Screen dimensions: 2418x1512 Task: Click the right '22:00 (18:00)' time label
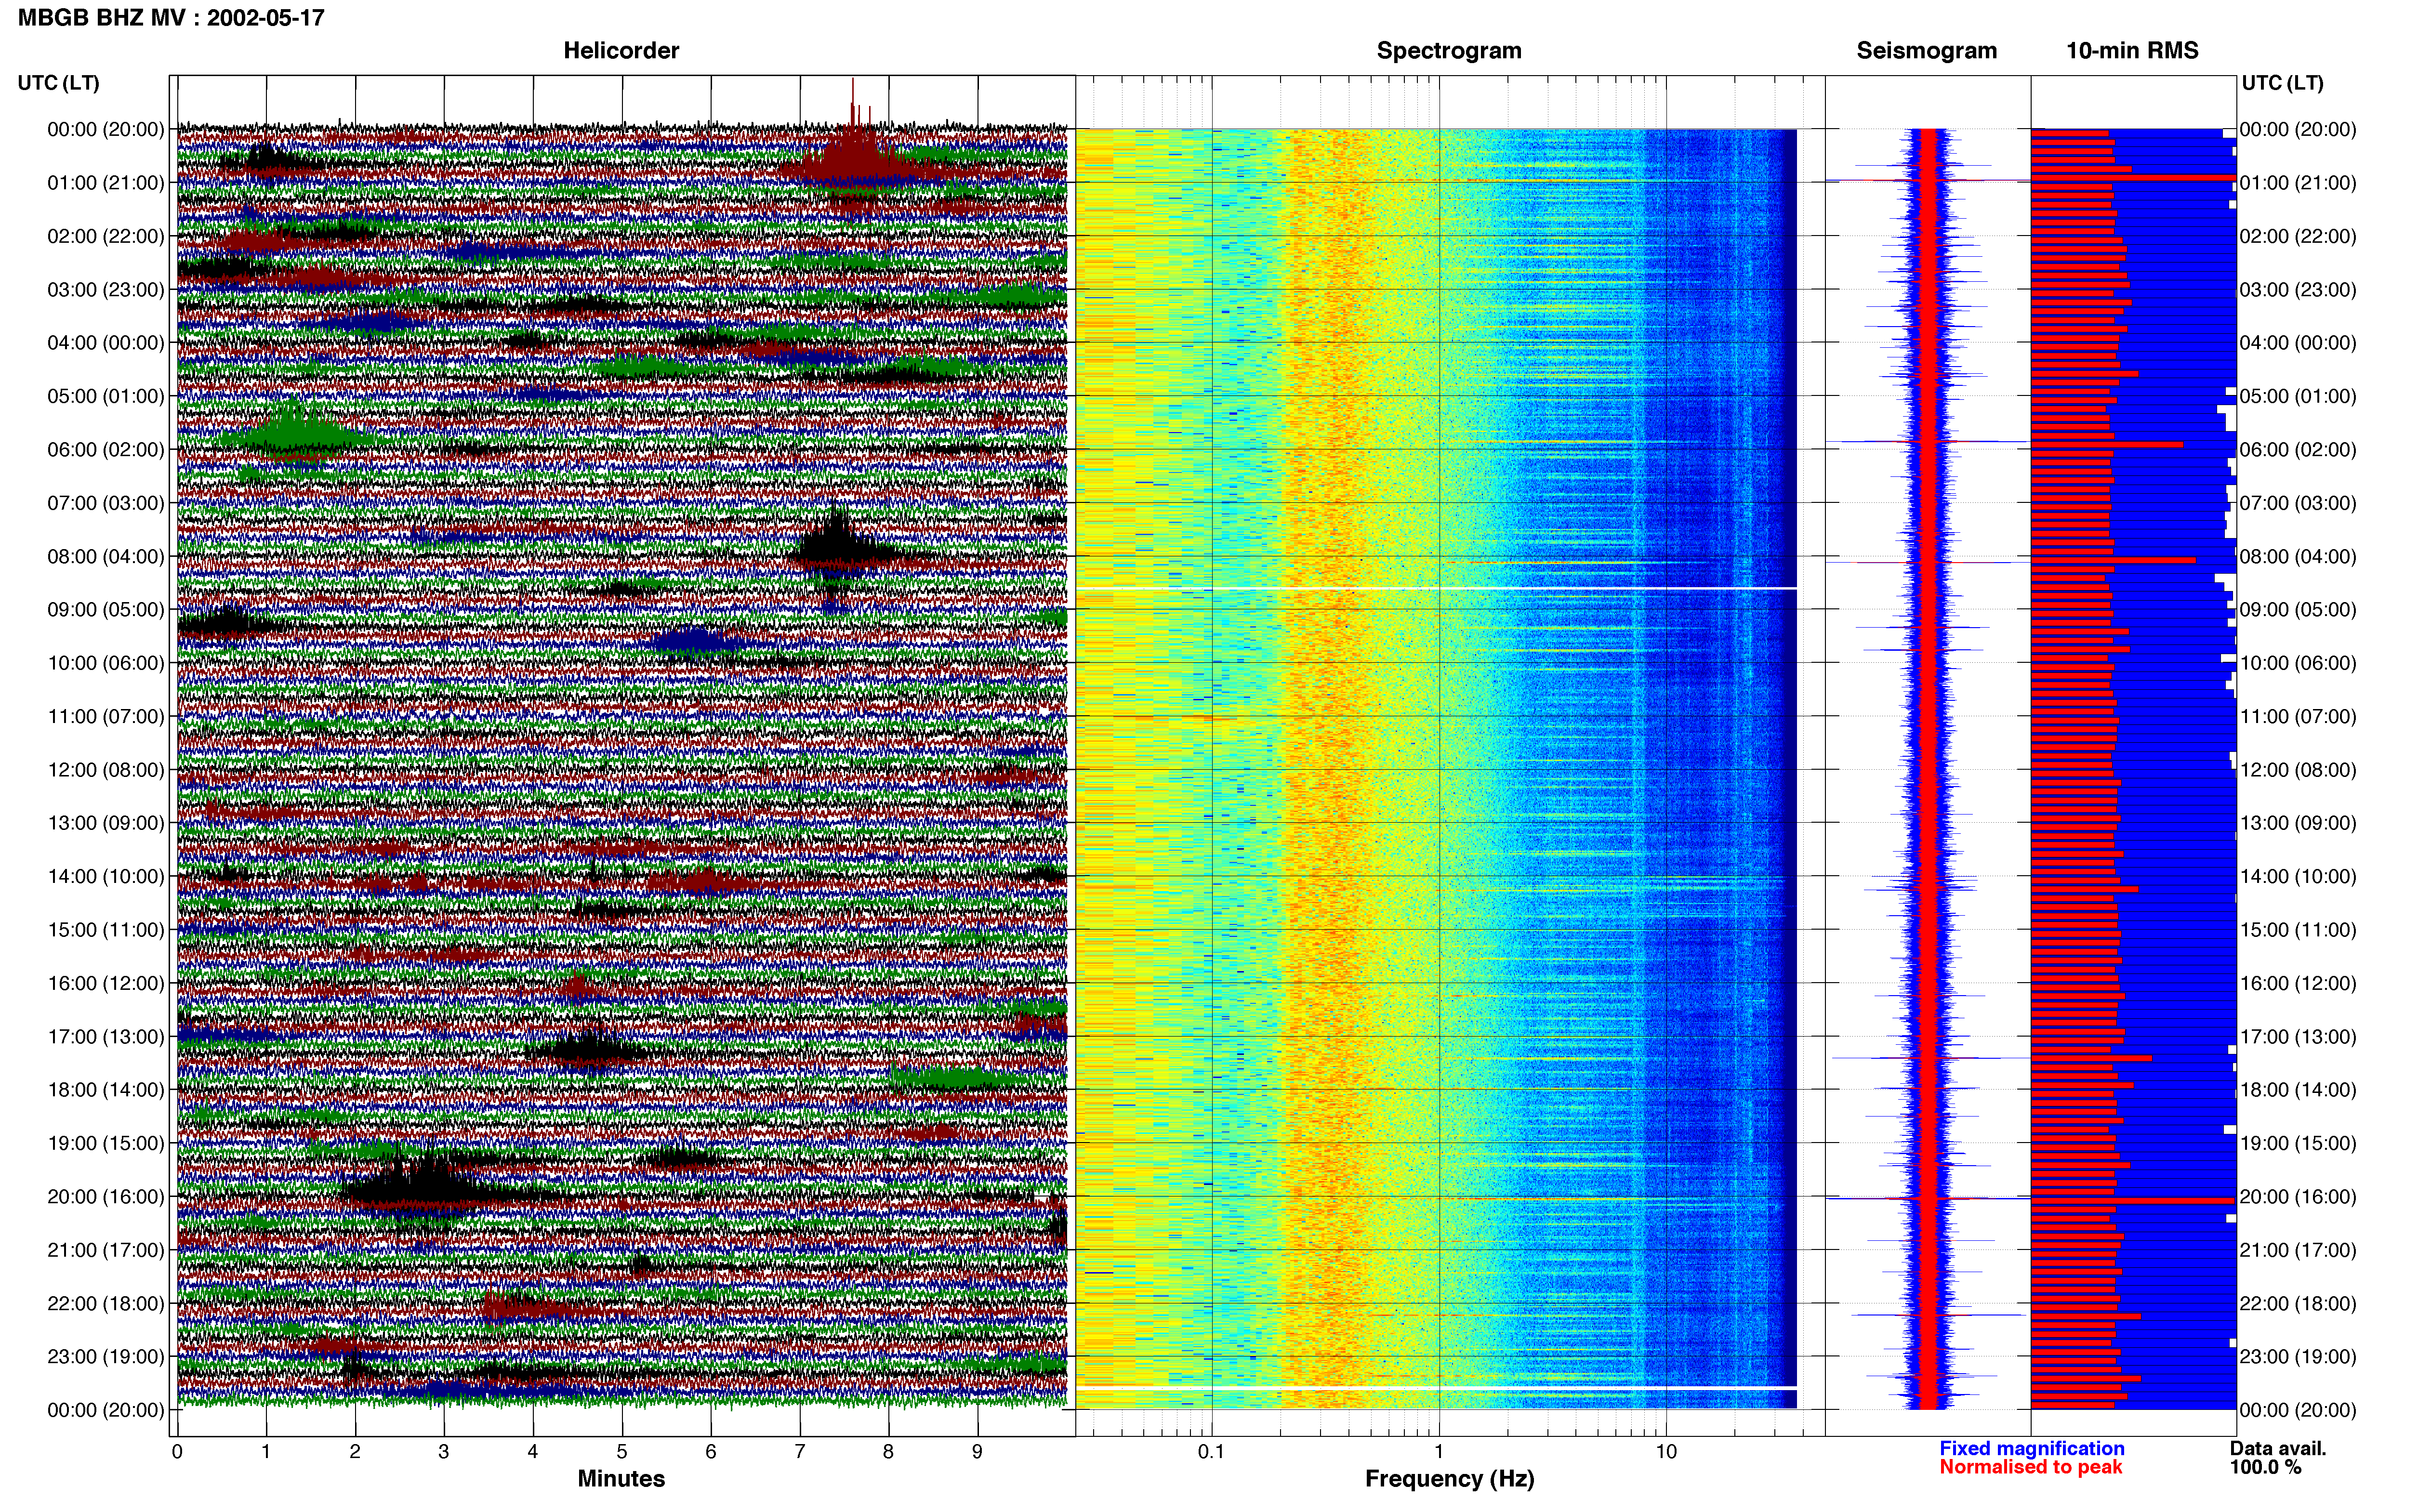tap(2298, 1303)
